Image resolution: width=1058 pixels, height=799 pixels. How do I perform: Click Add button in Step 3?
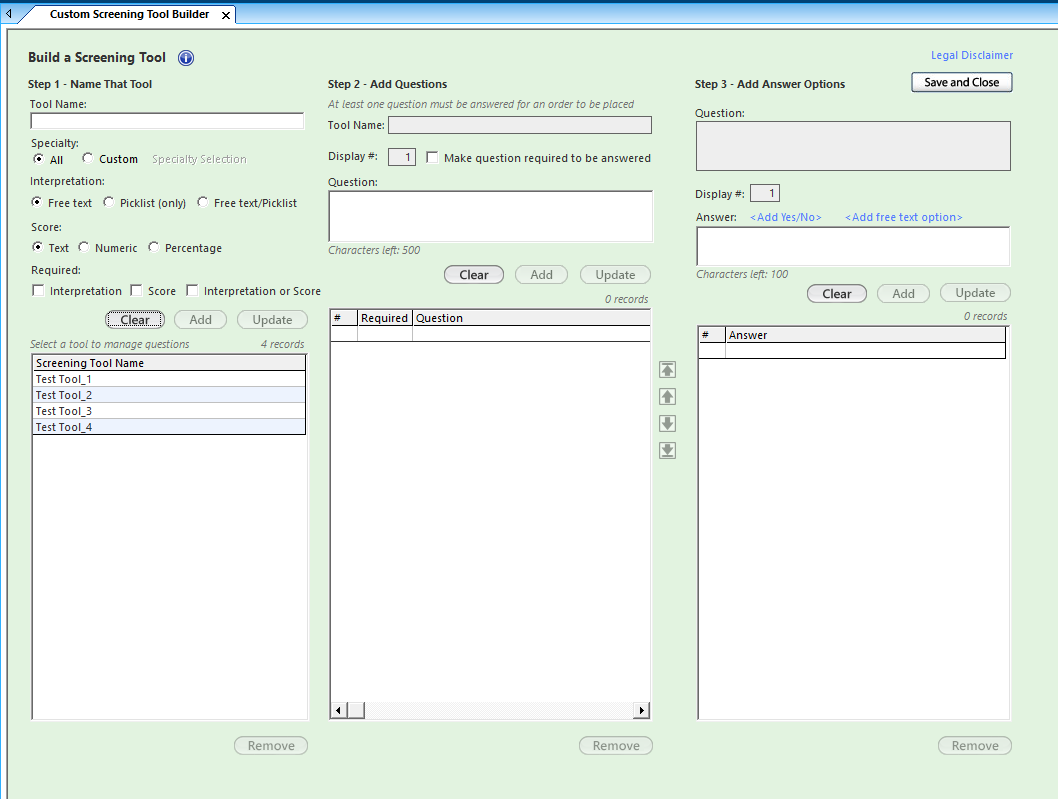click(x=903, y=294)
